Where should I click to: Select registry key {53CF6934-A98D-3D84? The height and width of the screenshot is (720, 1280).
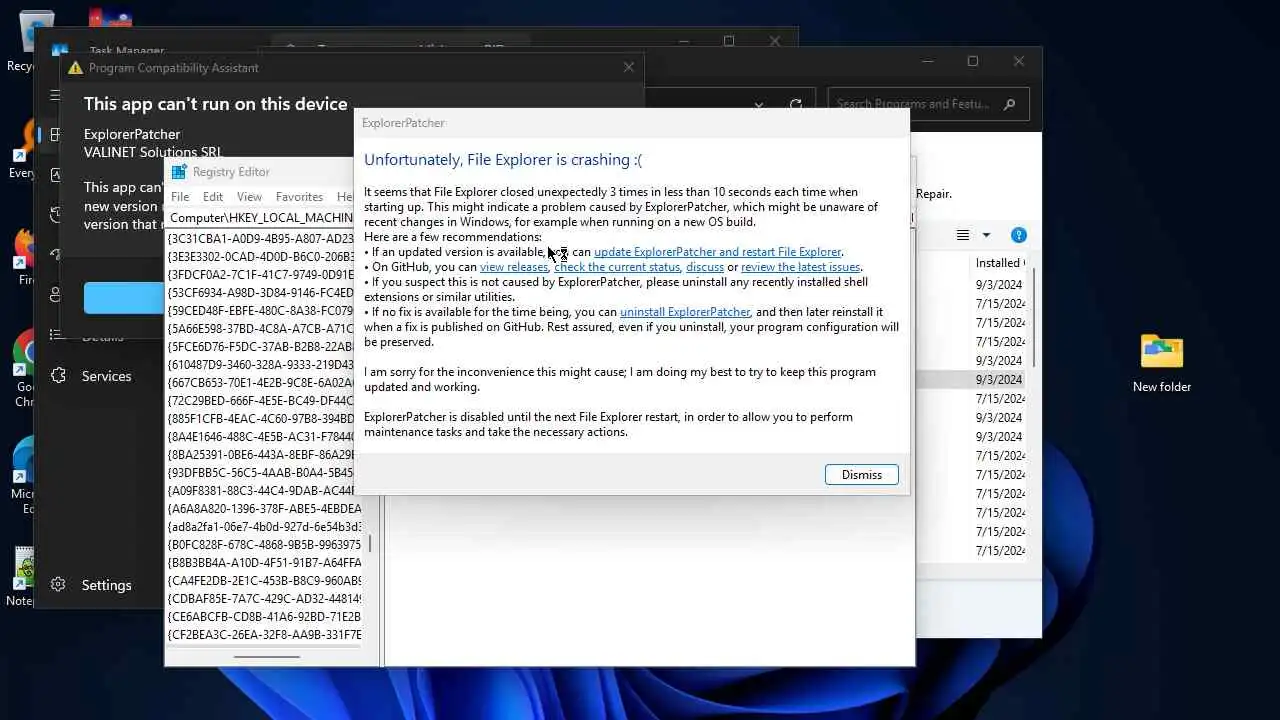click(261, 293)
